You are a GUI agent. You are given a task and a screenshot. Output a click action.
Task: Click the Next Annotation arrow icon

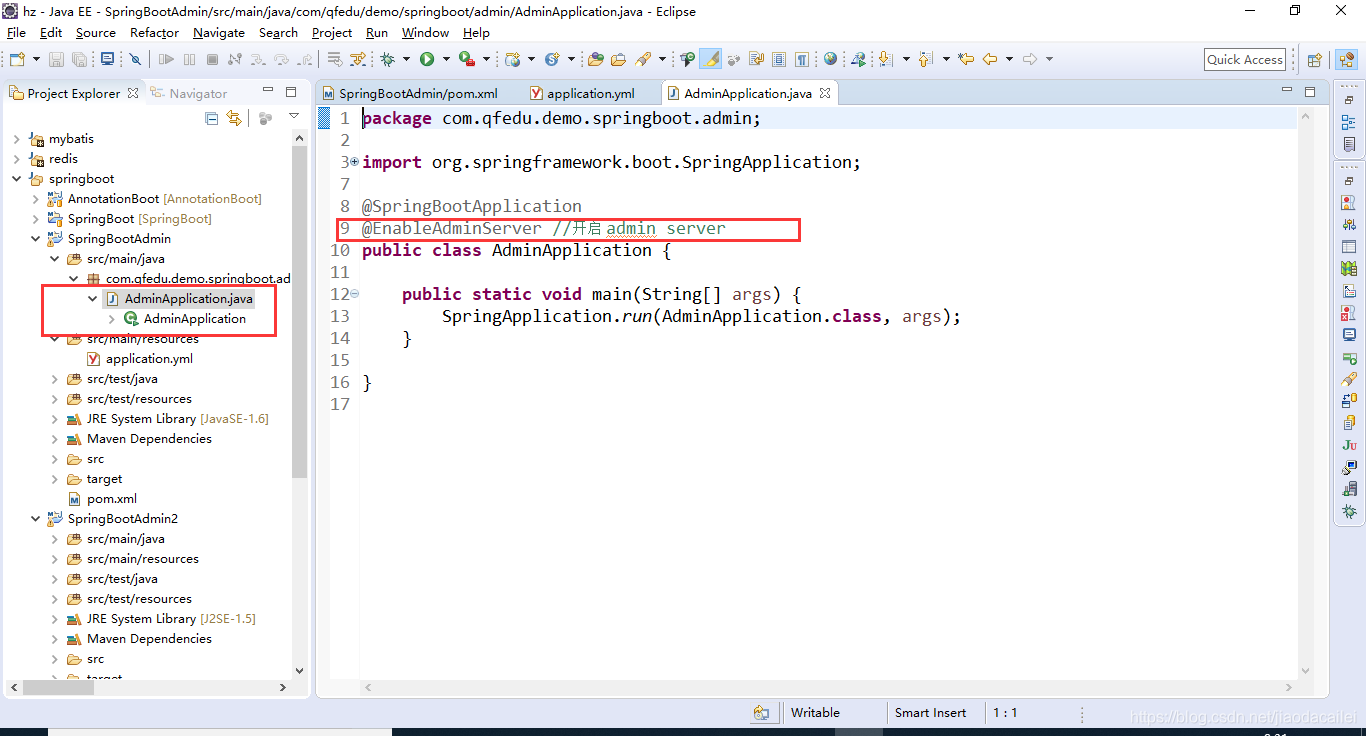pyautogui.click(x=886, y=60)
